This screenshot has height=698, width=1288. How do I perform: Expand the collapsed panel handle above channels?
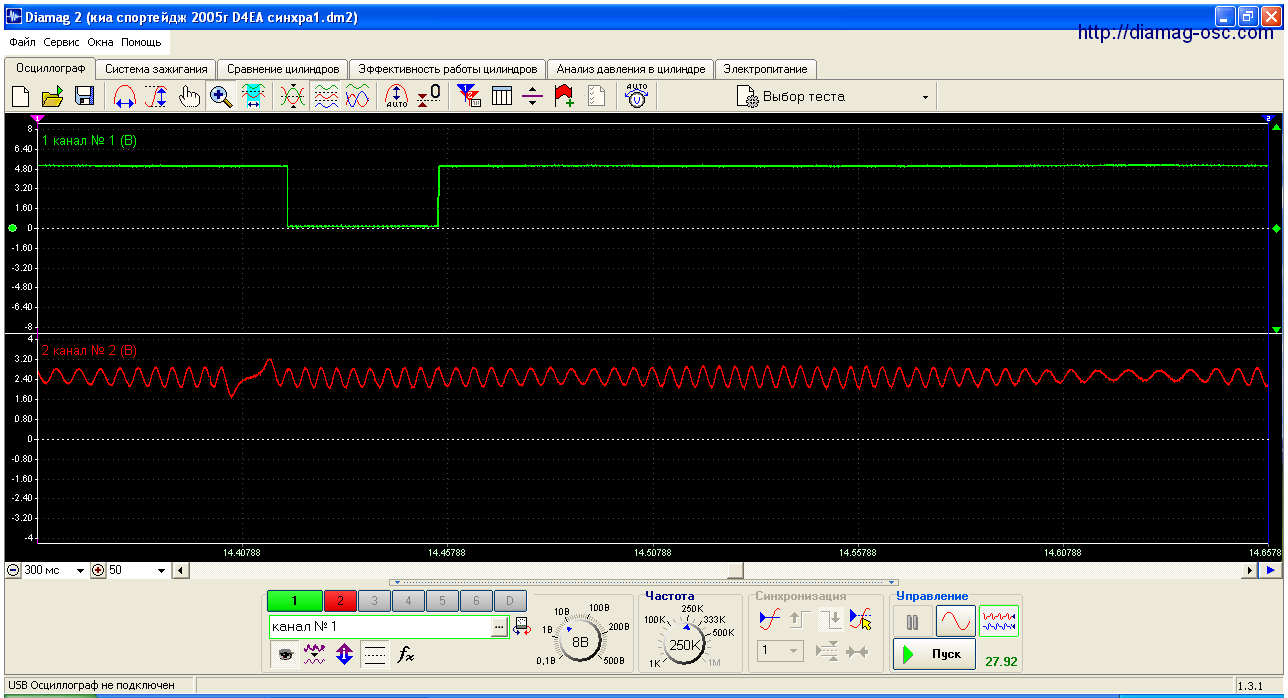[x=643, y=582]
